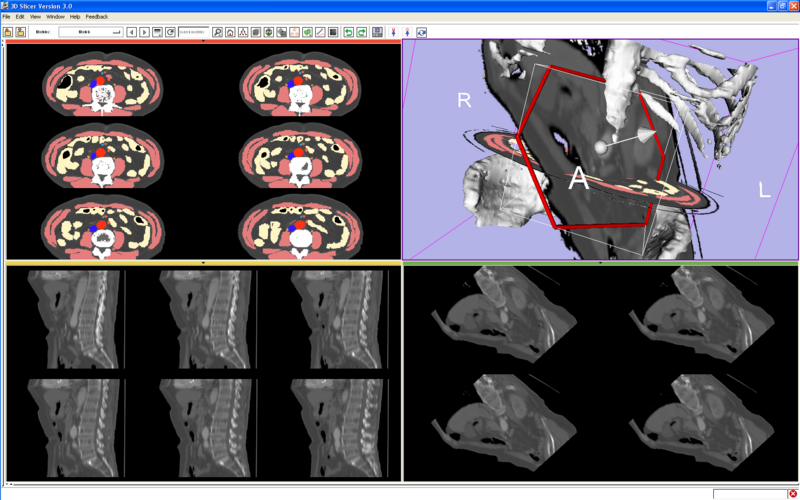The width and height of the screenshot is (800, 500).
Task: Open the Edit menu
Action: pos(20,17)
